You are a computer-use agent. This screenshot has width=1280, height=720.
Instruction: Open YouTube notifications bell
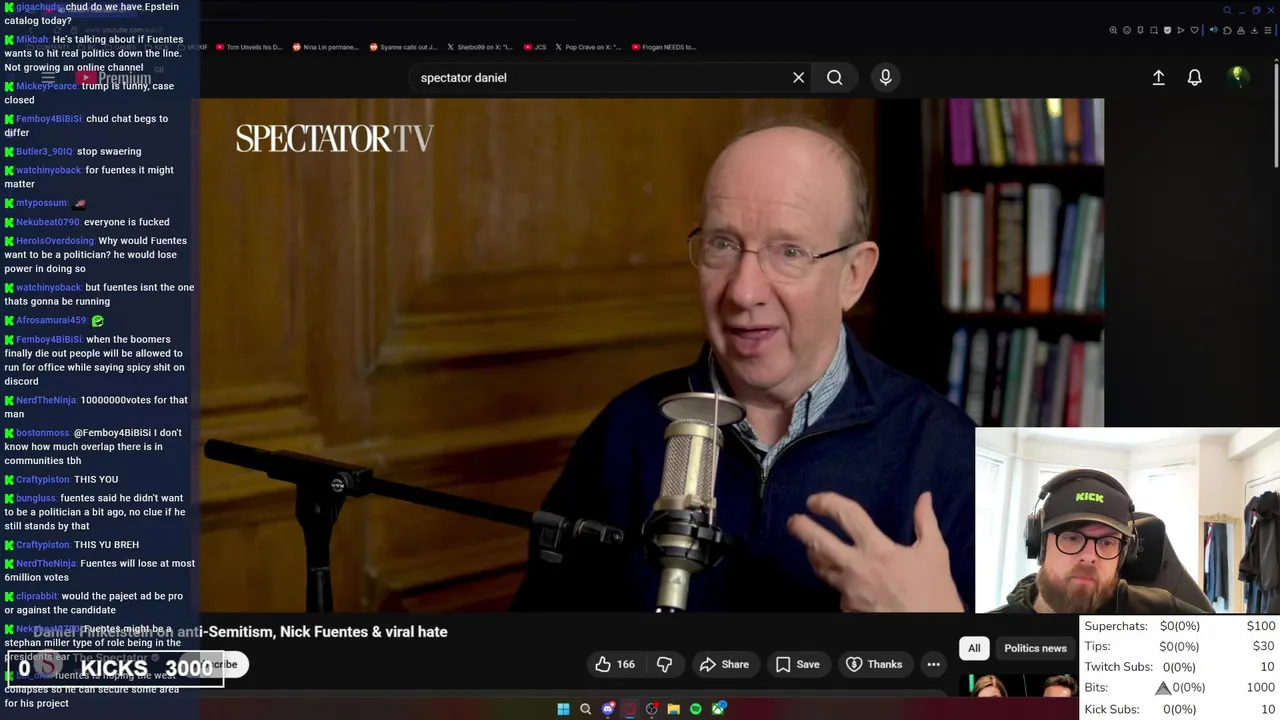tap(1194, 77)
